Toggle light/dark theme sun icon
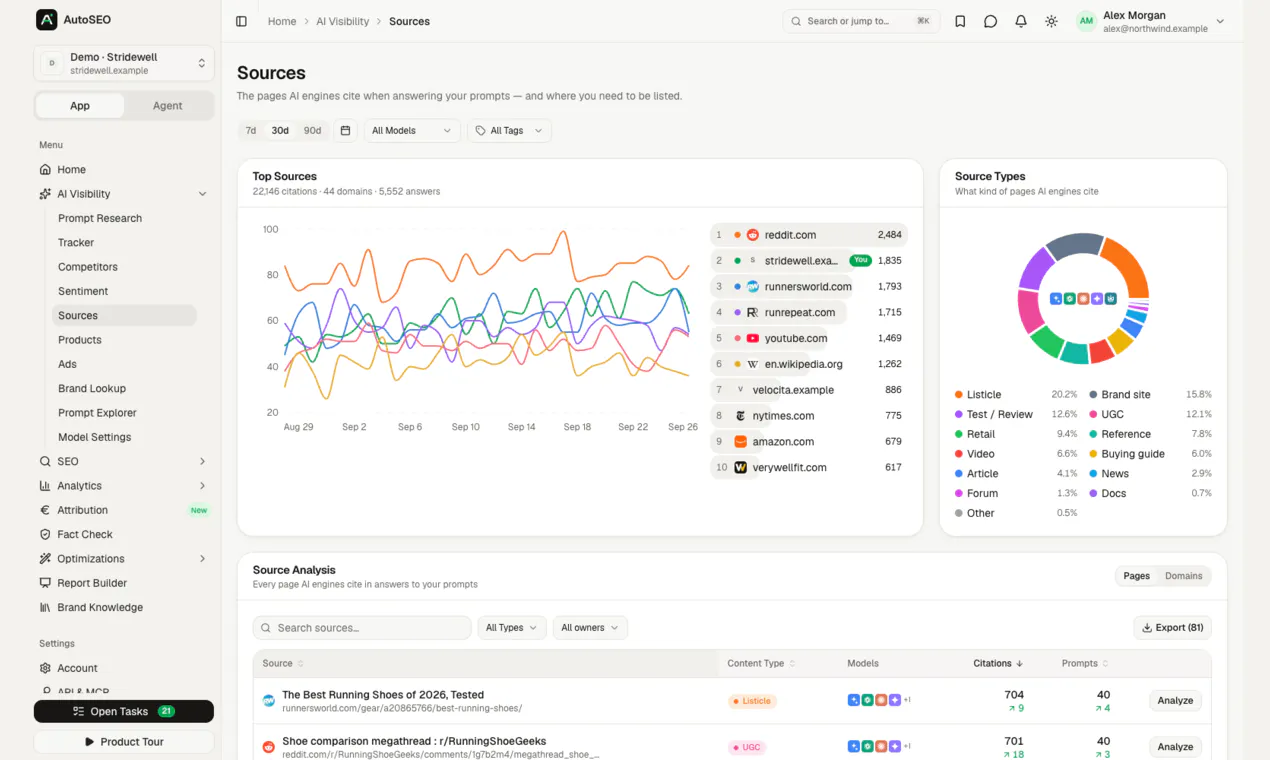The width and height of the screenshot is (1270, 760). pyautogui.click(x=1051, y=21)
